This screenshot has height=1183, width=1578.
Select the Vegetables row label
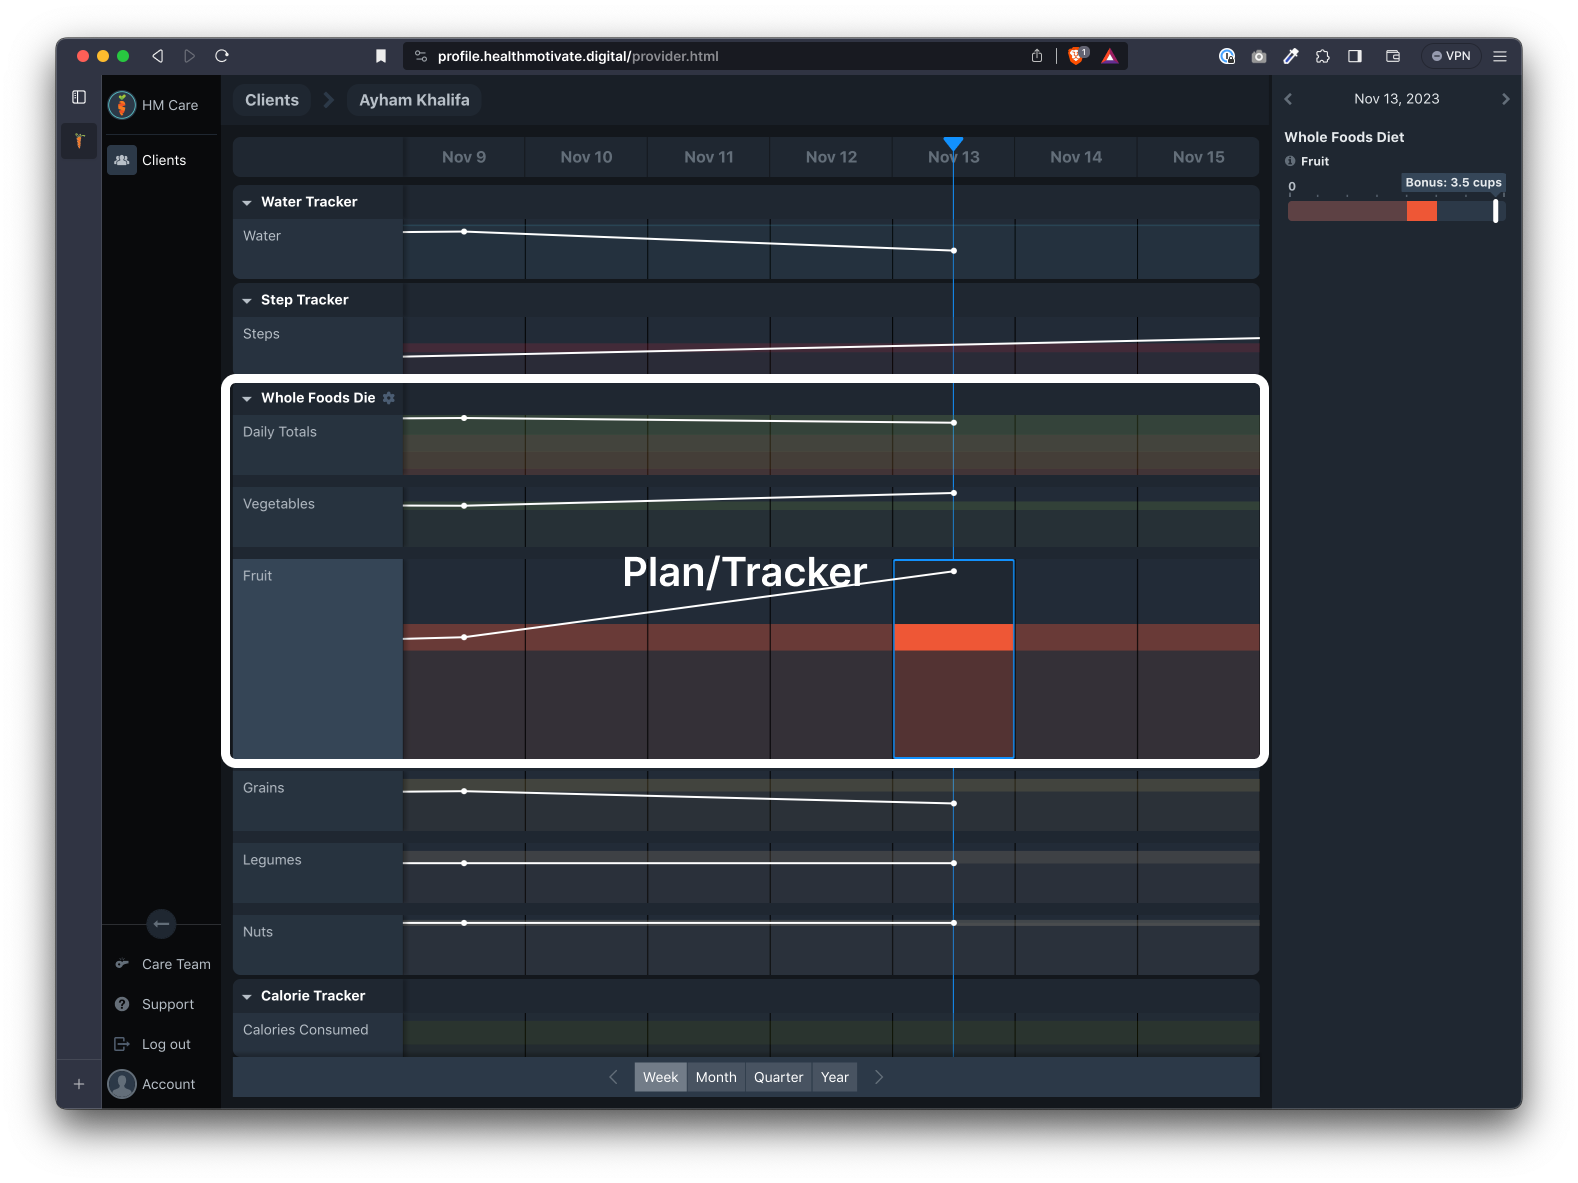(x=317, y=517)
